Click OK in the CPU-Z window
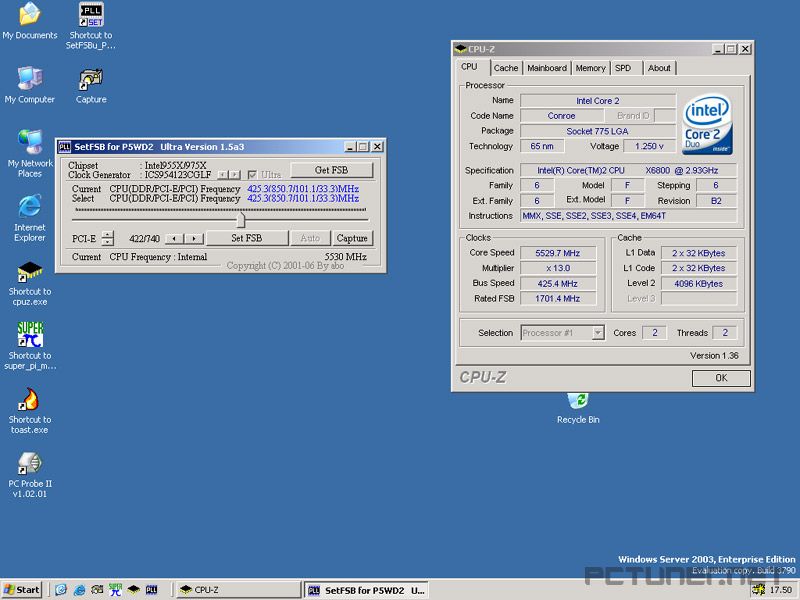The height and width of the screenshot is (600, 800). point(721,378)
